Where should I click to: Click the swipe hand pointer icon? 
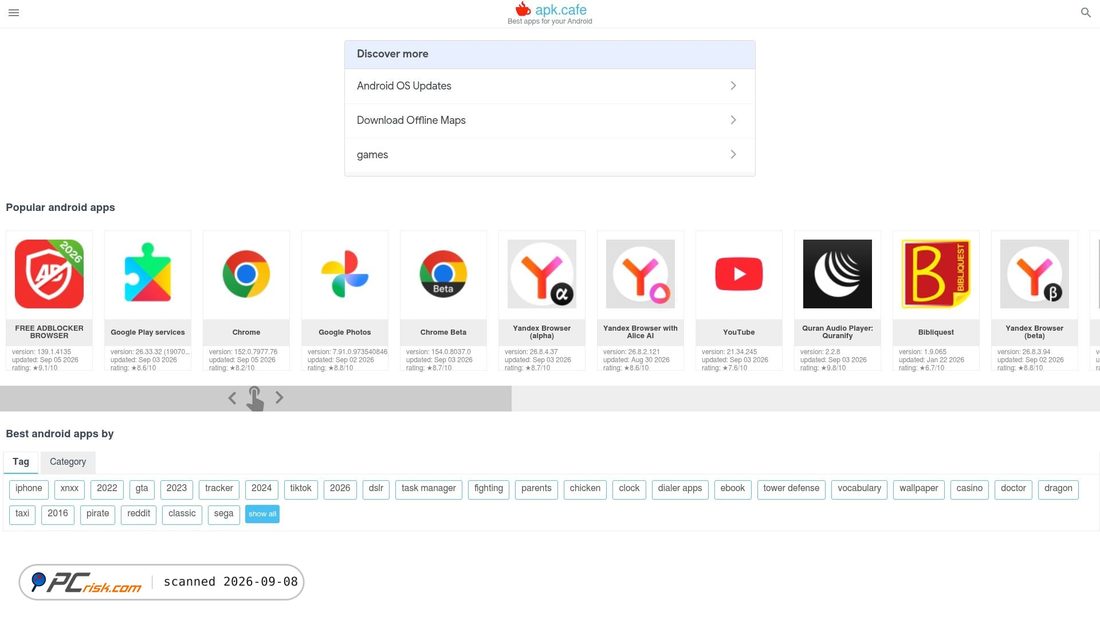click(x=255, y=399)
